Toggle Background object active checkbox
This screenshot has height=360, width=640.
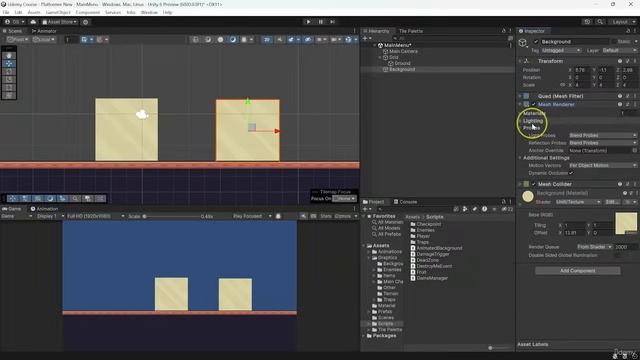(536, 42)
